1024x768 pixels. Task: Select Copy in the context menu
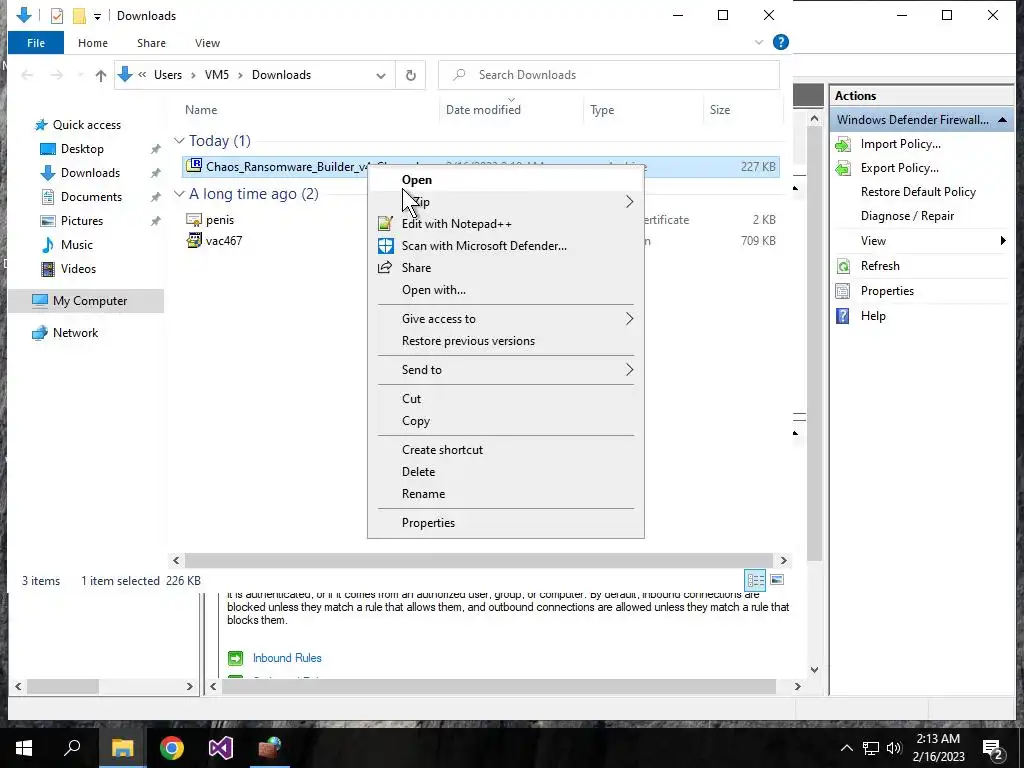416,421
